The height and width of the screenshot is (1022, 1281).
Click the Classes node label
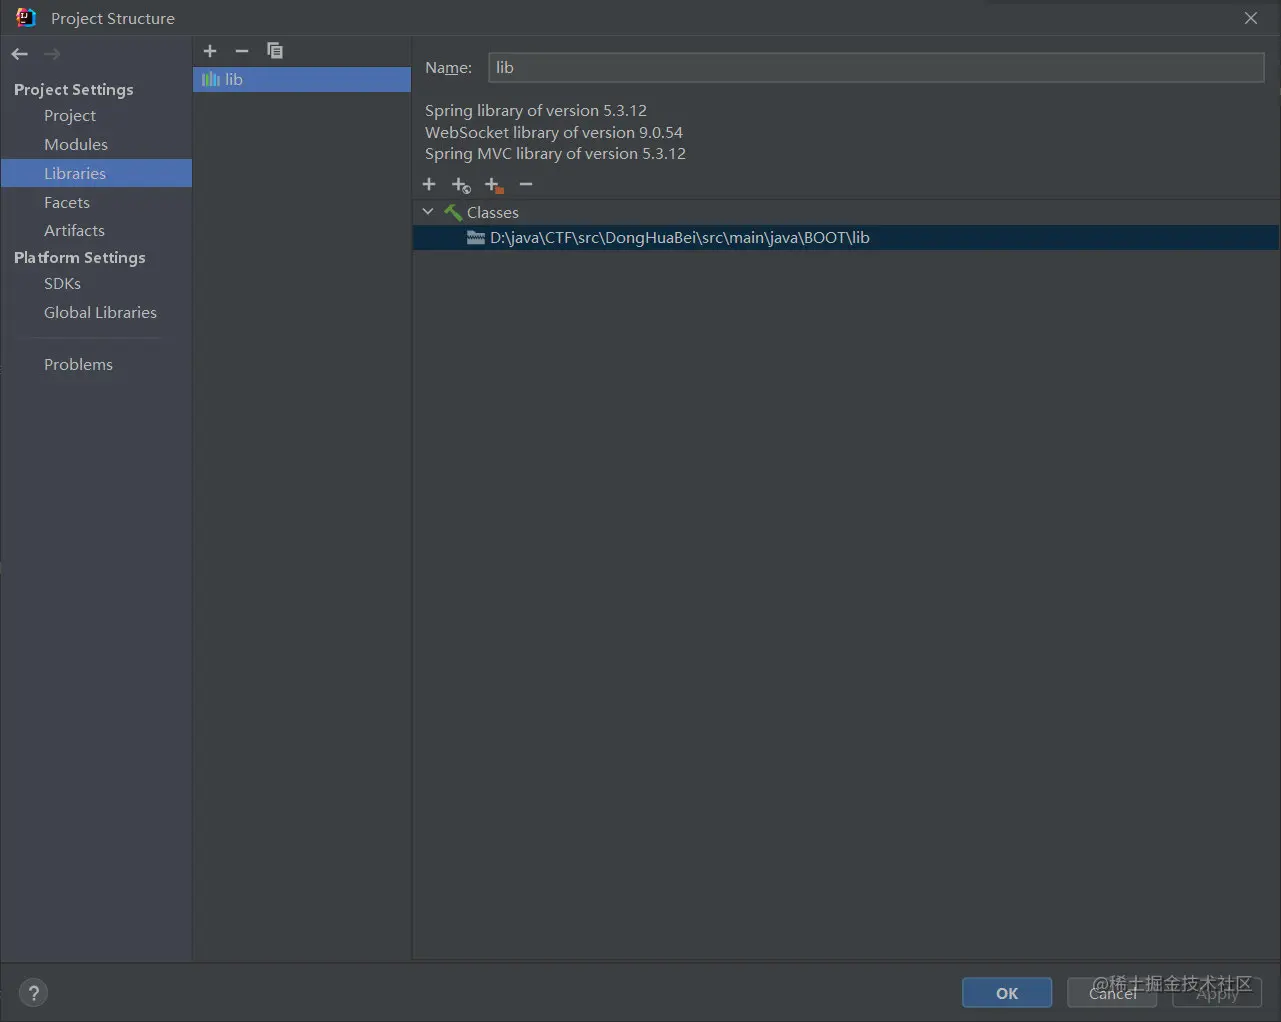point(493,213)
